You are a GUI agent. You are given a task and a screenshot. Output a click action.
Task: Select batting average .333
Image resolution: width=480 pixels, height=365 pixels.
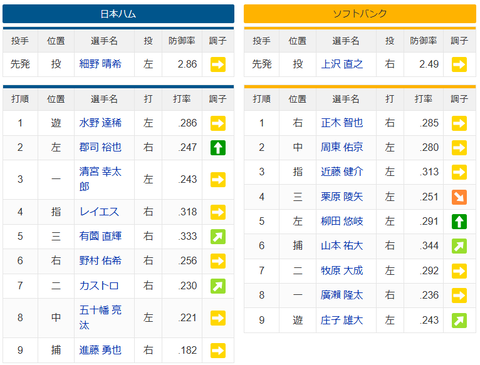[188, 236]
